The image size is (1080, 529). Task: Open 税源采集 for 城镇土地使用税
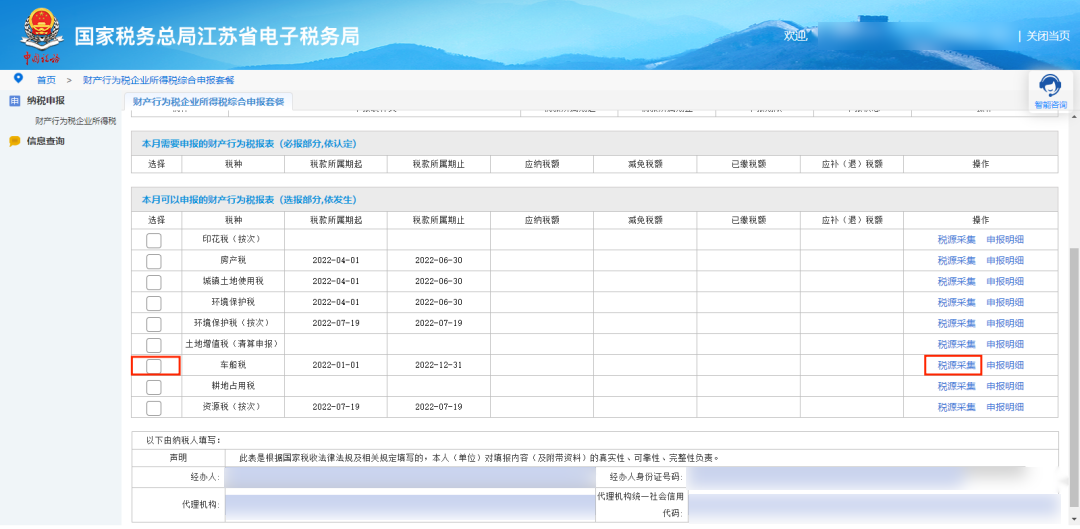pyautogui.click(x=957, y=282)
